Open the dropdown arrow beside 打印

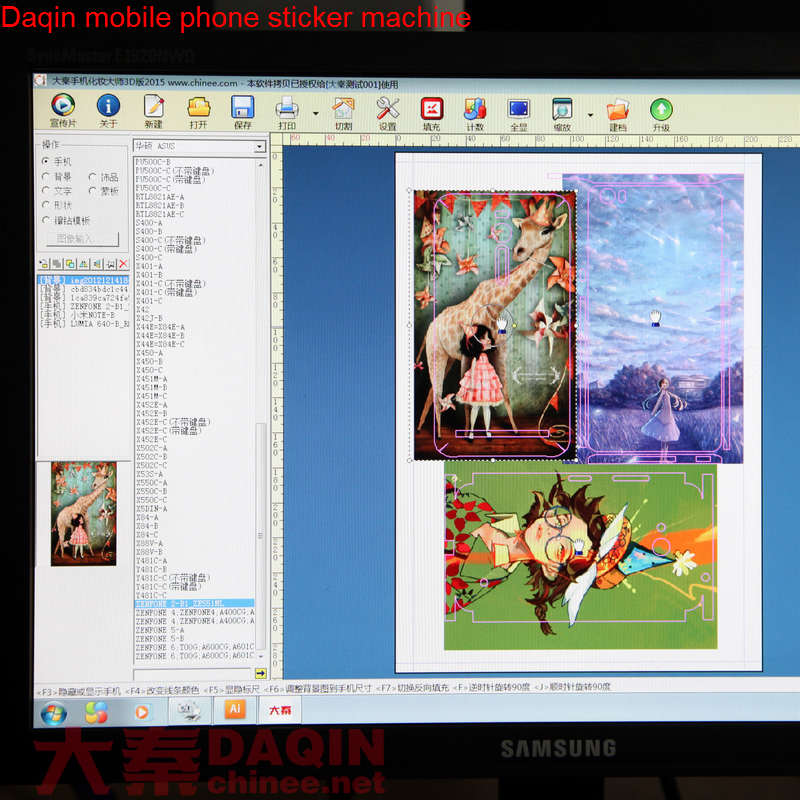point(316,113)
